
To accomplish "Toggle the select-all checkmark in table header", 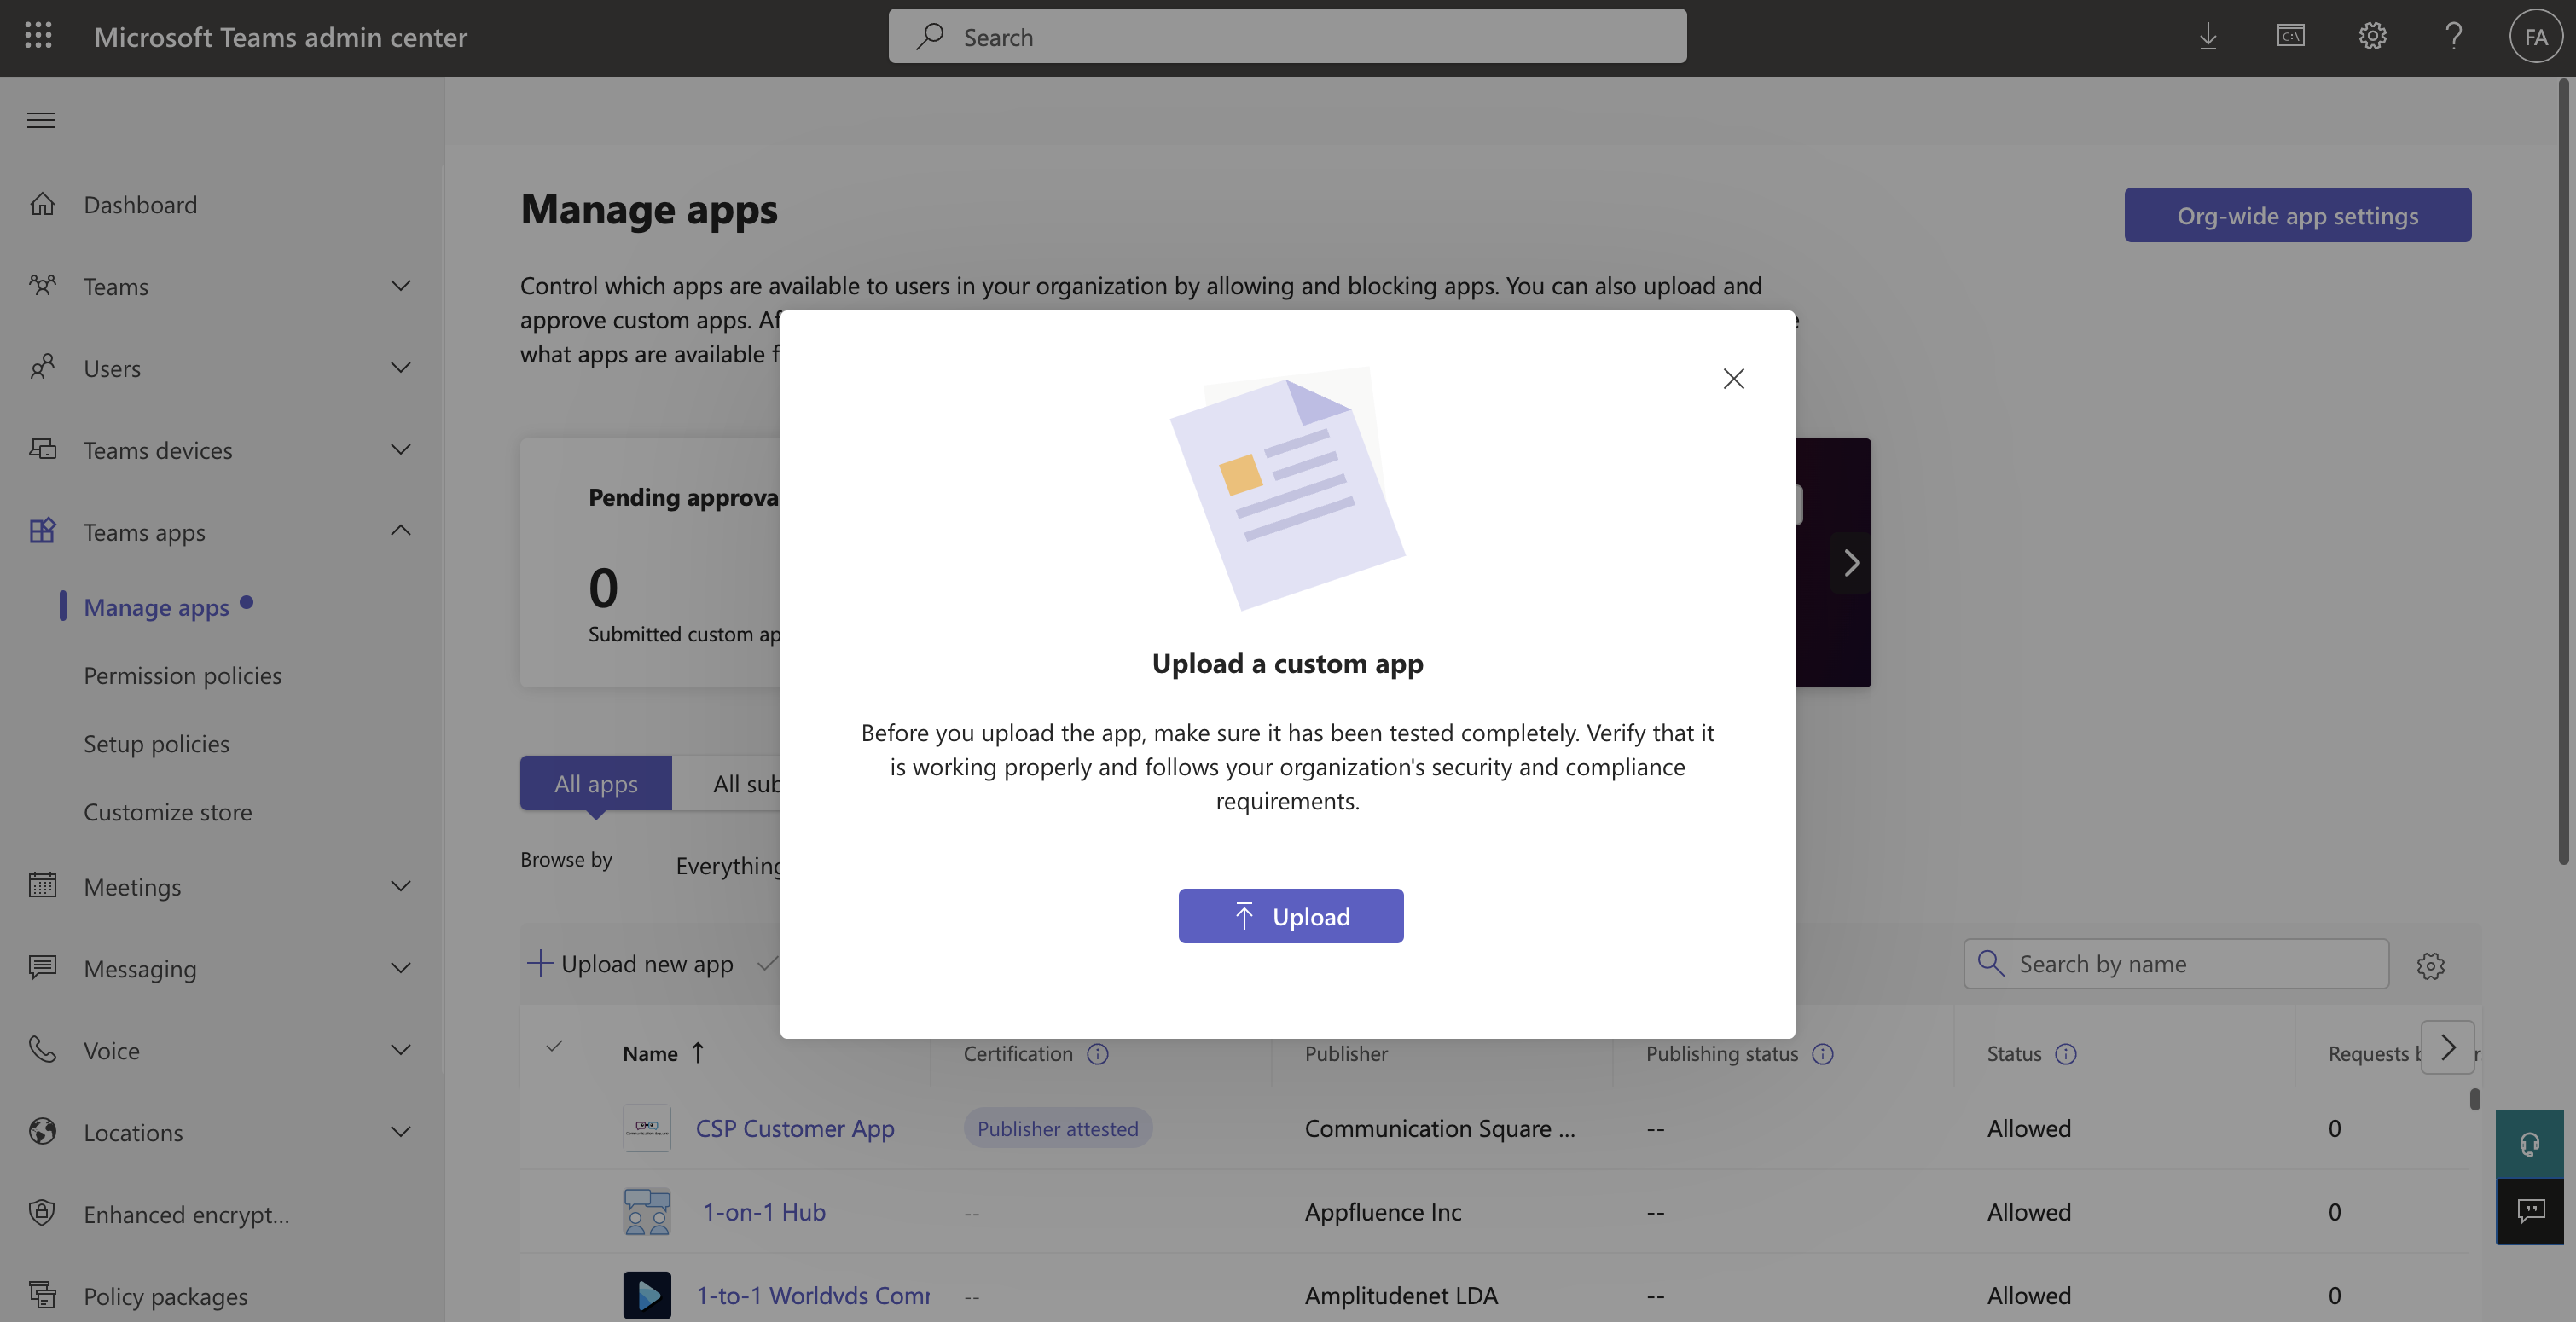I will click(x=554, y=1047).
